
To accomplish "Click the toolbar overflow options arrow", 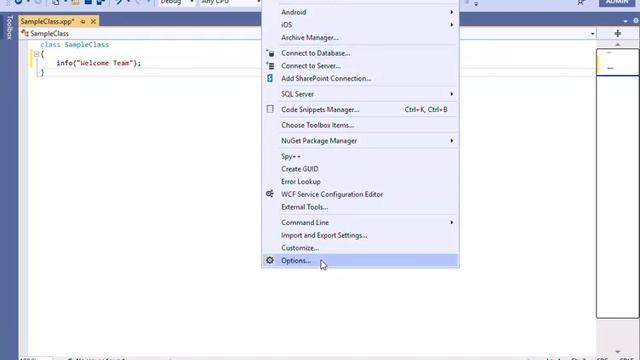I will [x=476, y=4].
